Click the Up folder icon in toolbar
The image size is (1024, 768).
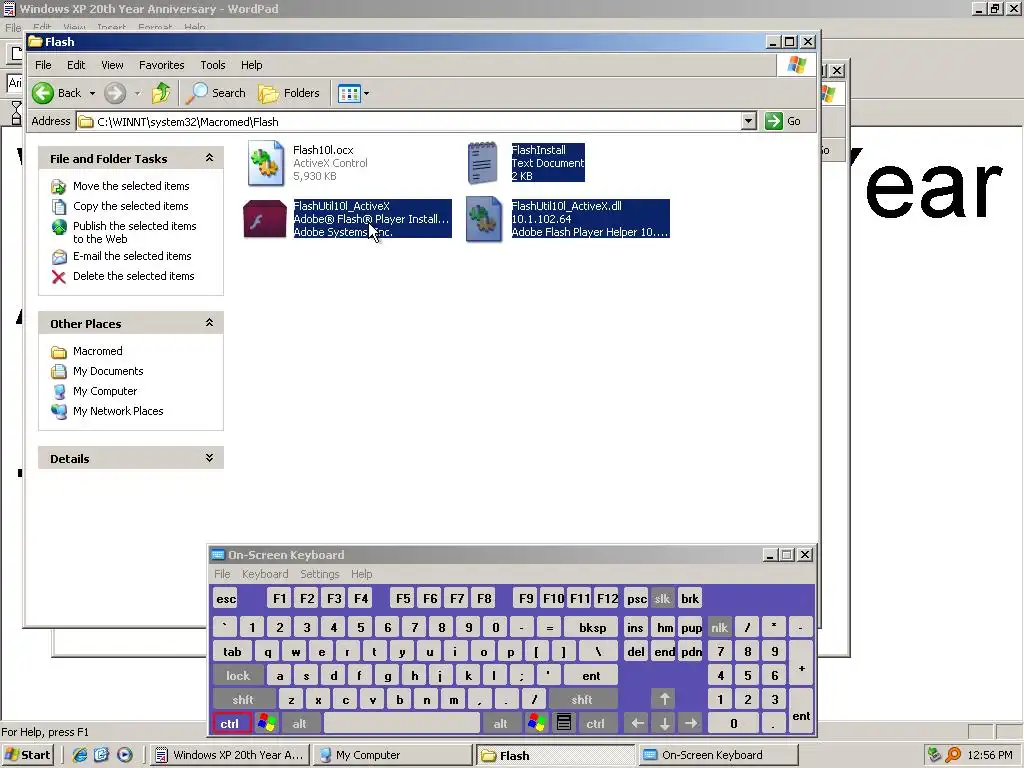[161, 93]
